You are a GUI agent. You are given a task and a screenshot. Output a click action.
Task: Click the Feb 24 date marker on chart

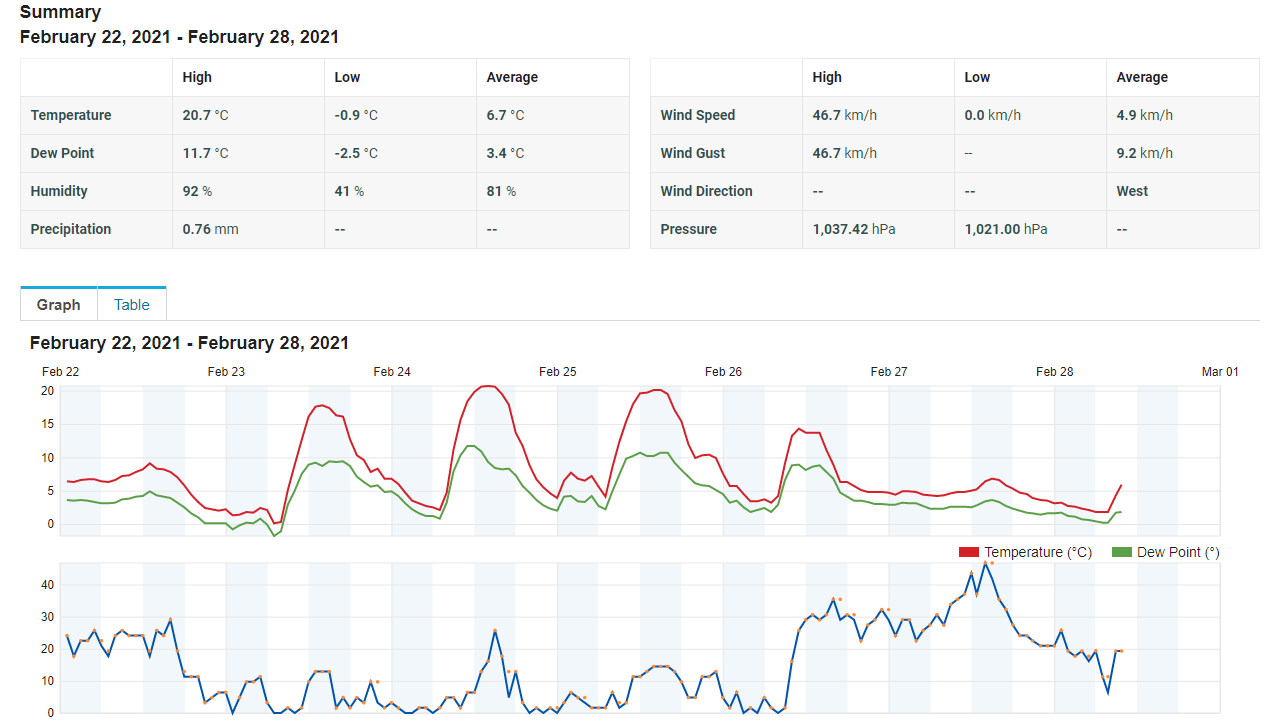(392, 372)
